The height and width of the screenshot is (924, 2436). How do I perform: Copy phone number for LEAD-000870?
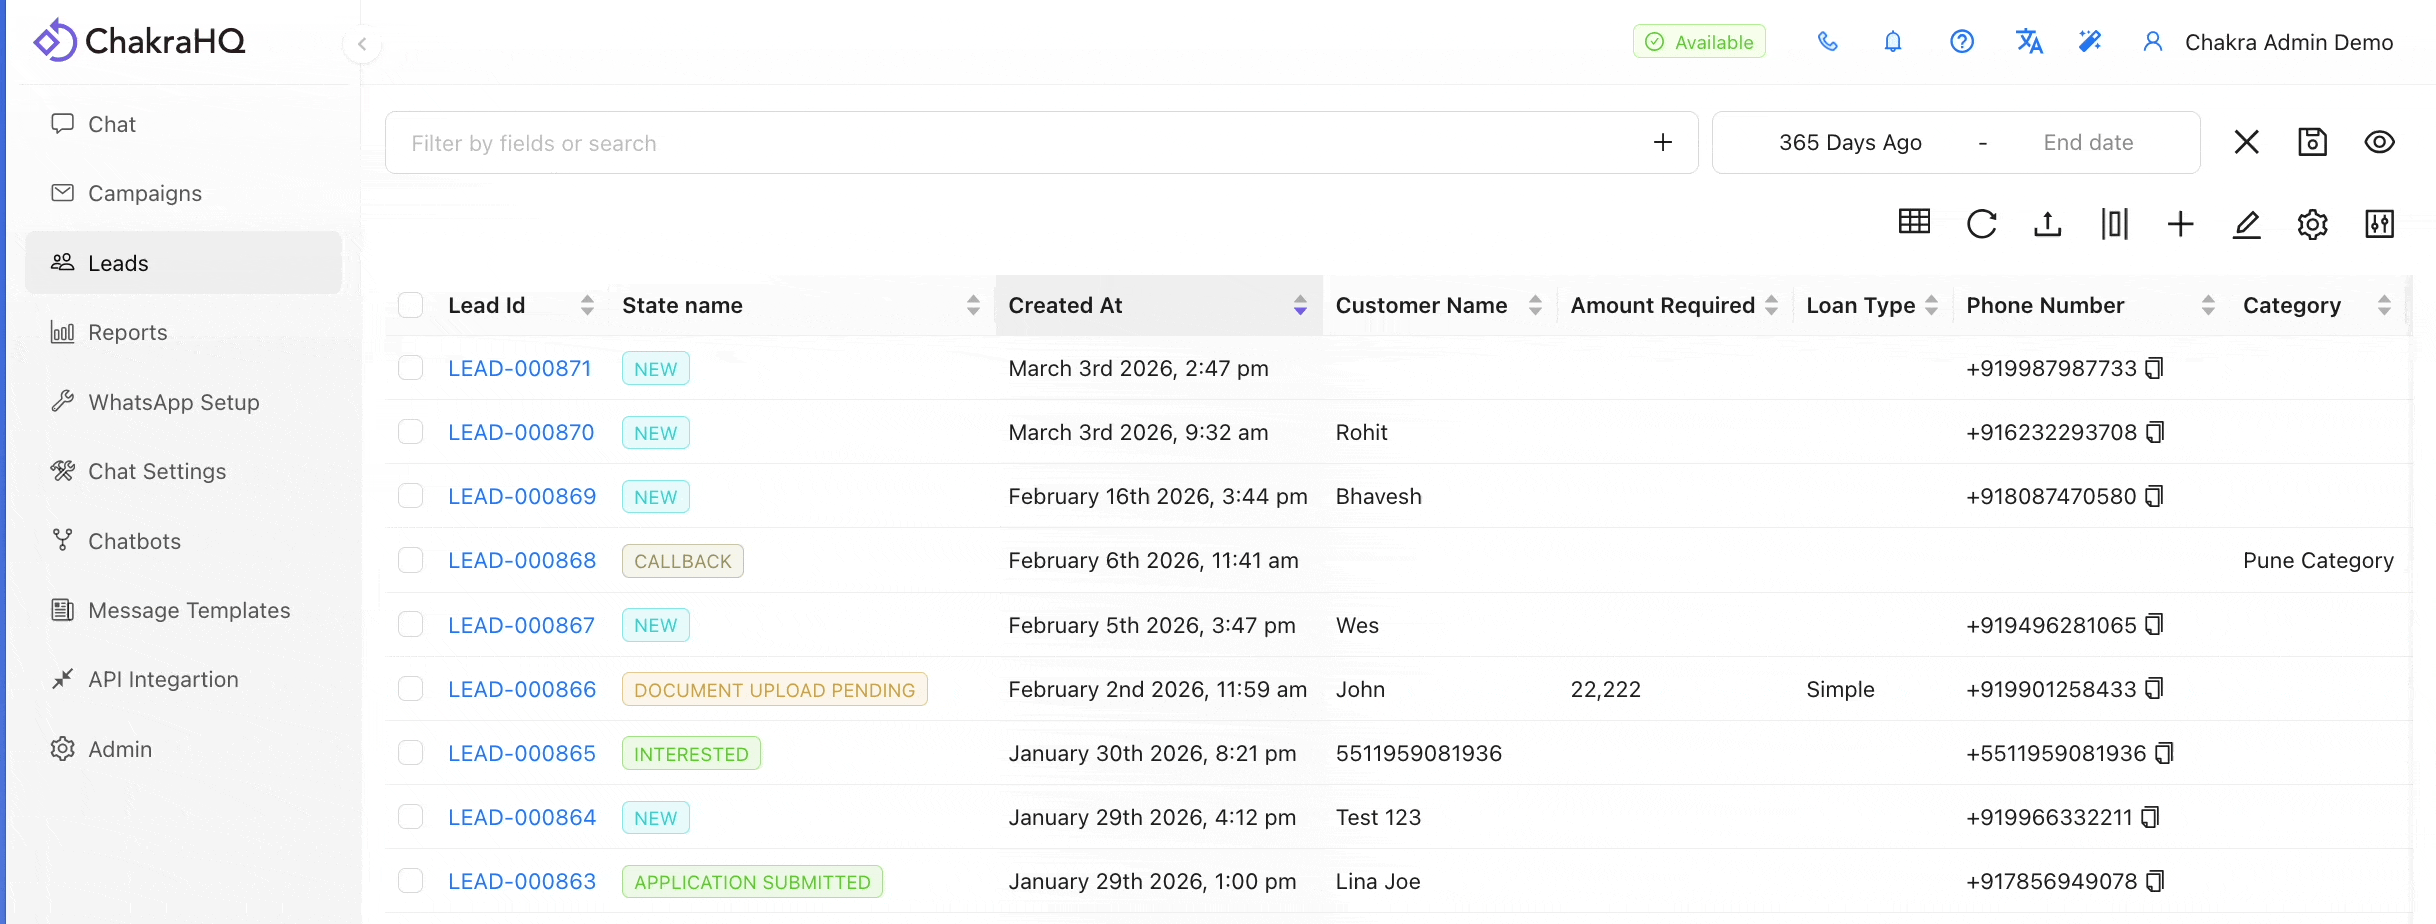coord(2156,432)
